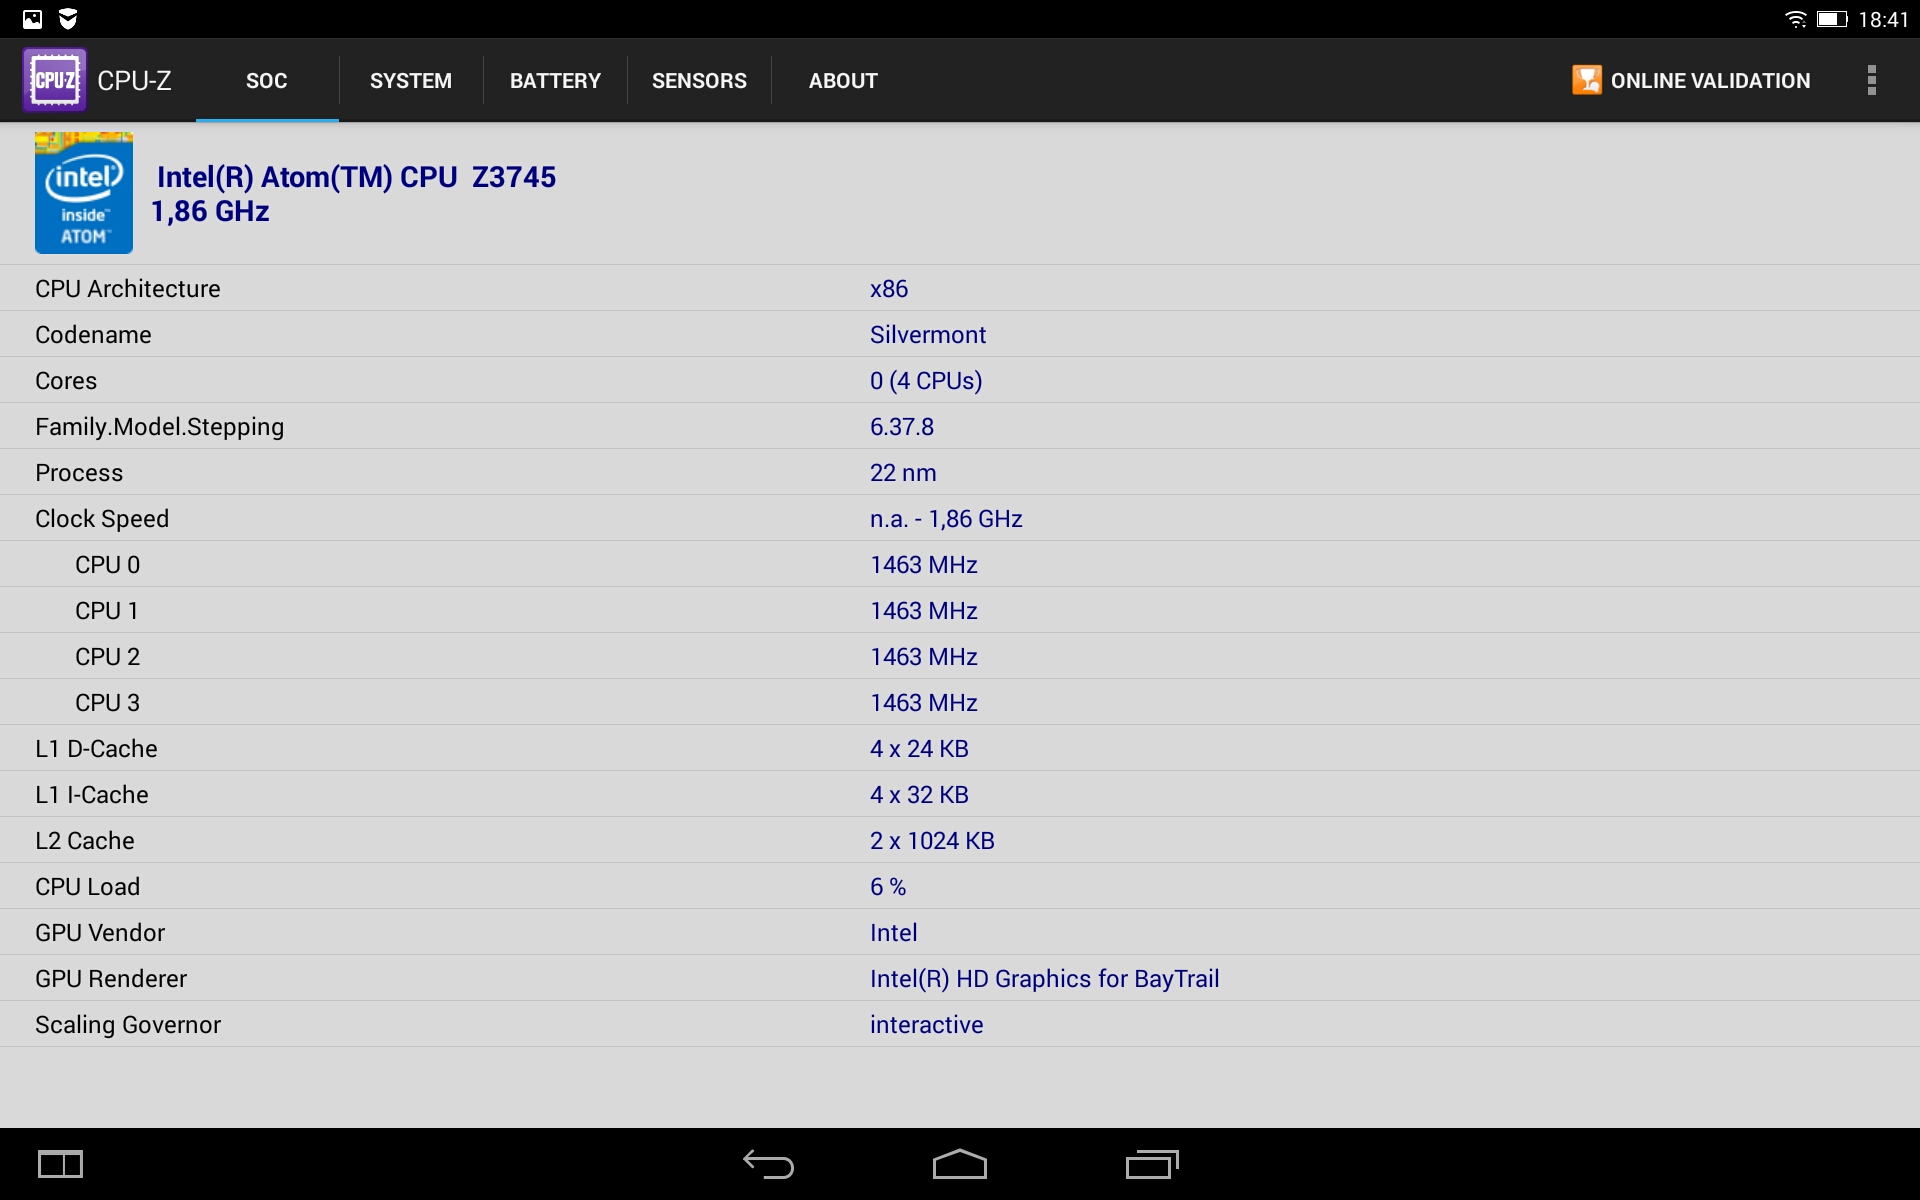
Task: Open the screenshot notification icon
Action: click(32, 19)
